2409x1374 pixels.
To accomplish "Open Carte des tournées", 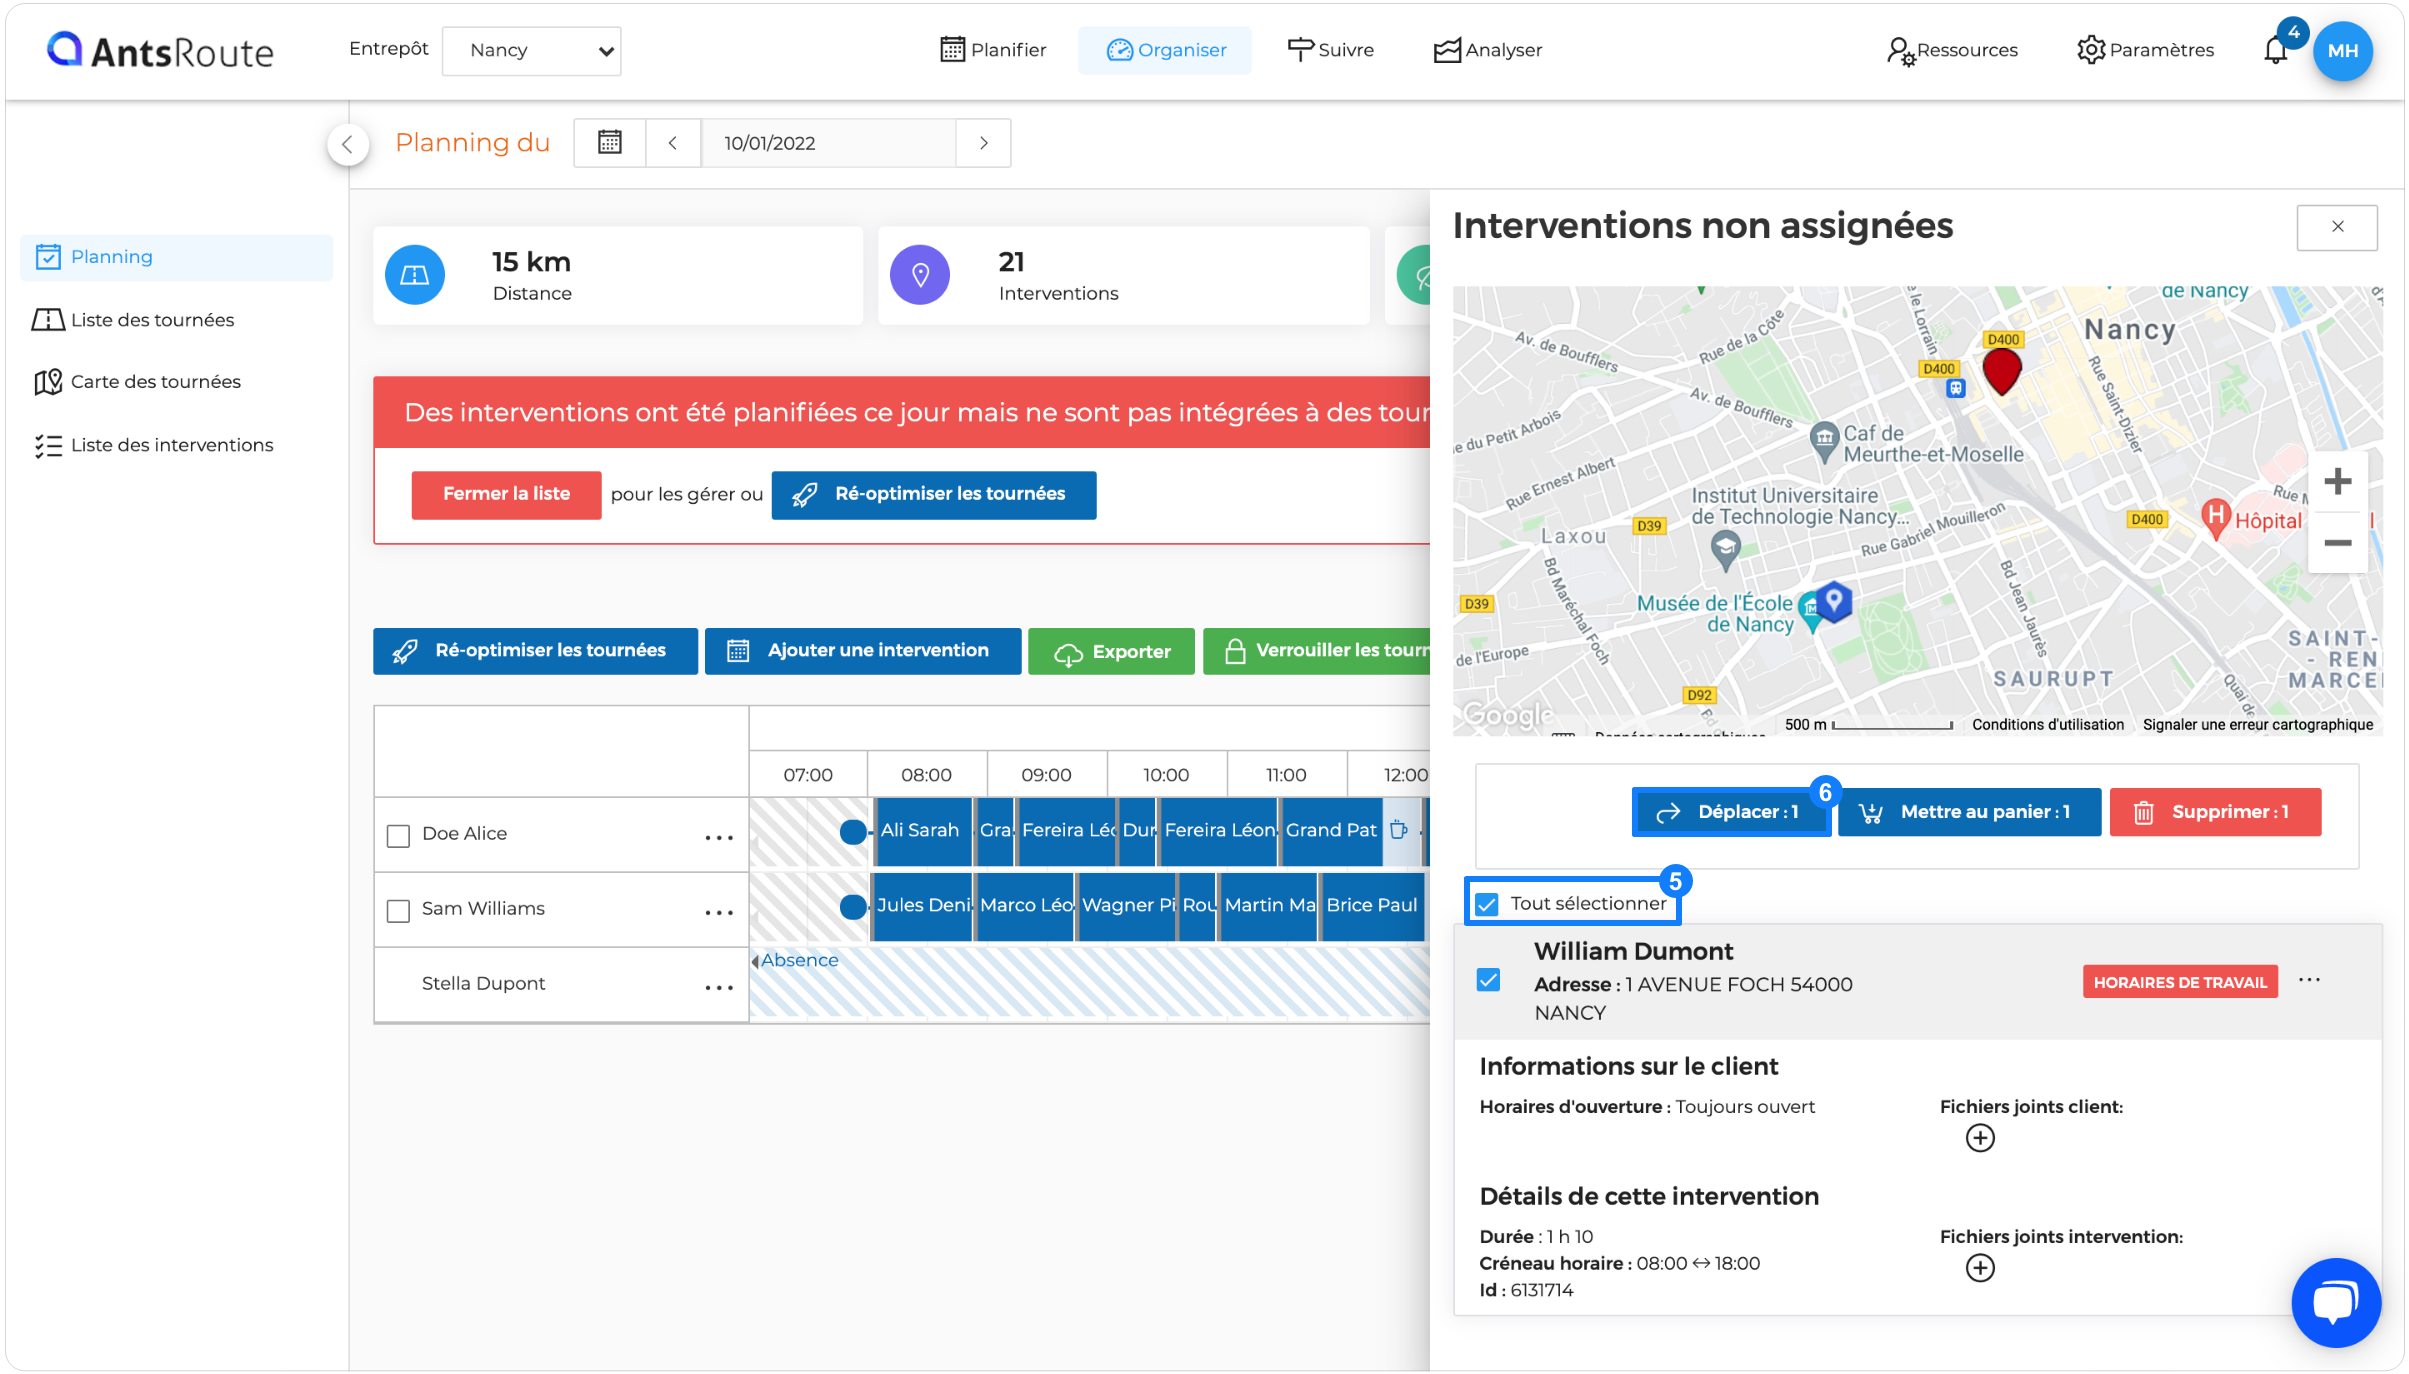I will coord(138,382).
